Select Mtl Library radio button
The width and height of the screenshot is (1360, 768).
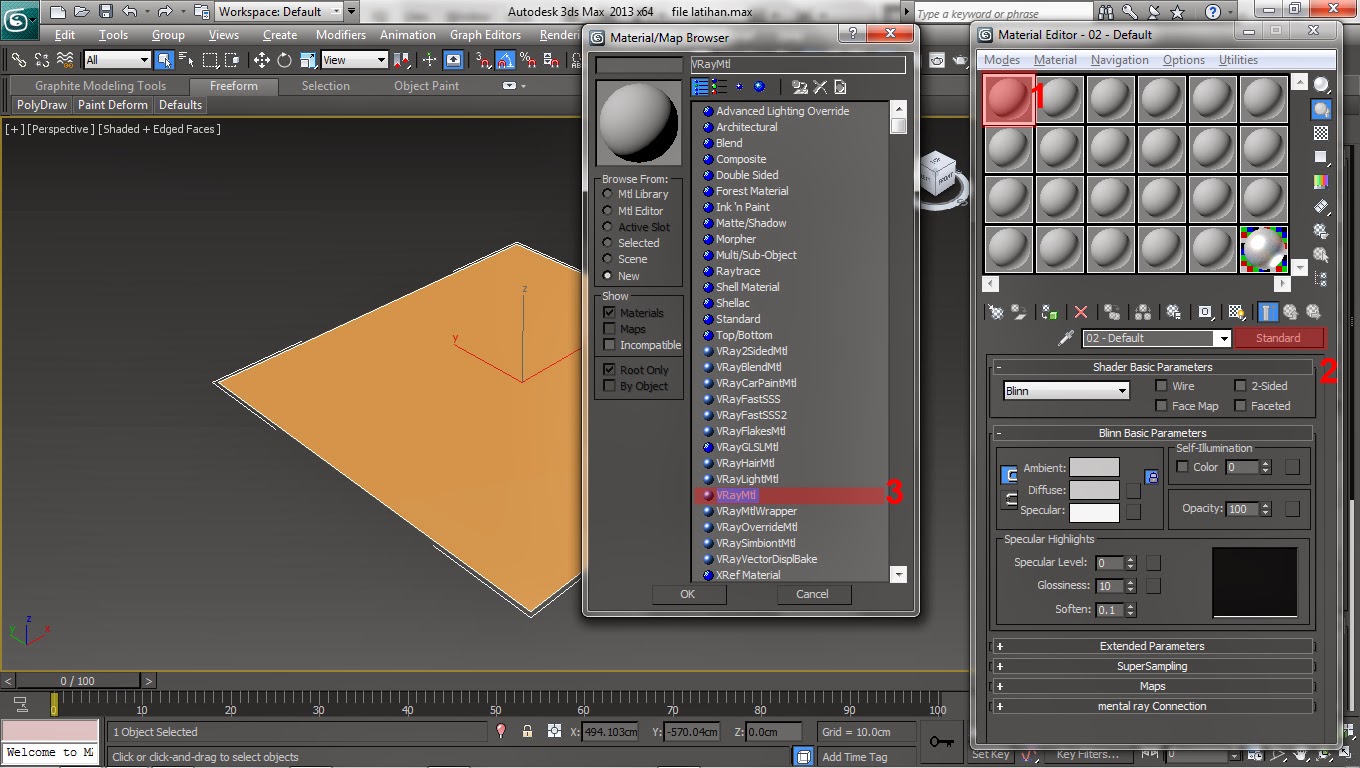tap(608, 194)
